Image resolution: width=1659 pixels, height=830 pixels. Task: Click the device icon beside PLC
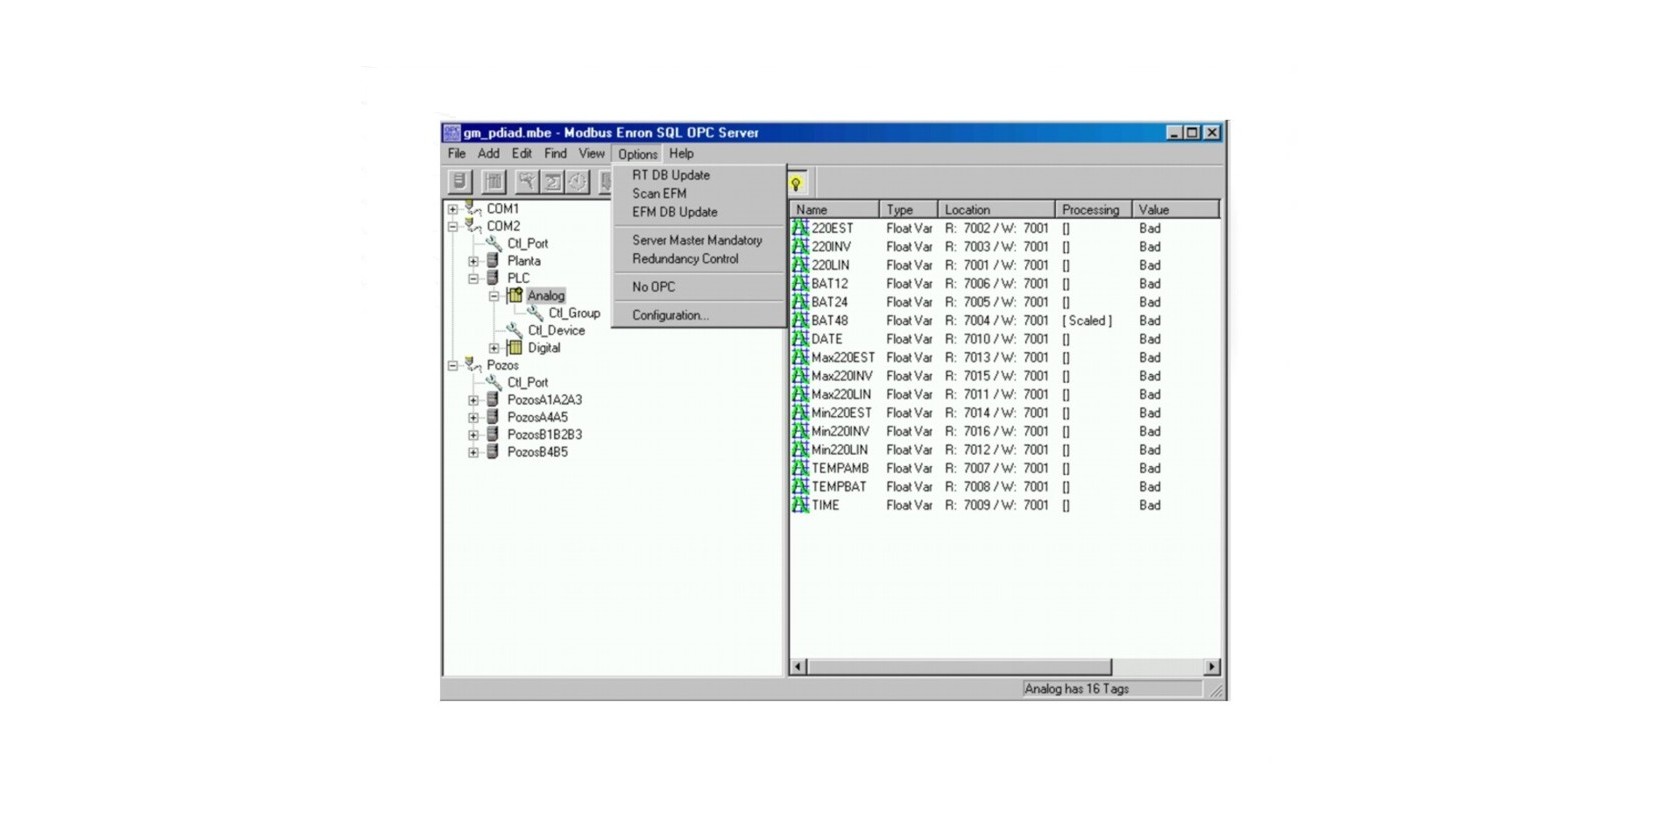[x=493, y=278]
